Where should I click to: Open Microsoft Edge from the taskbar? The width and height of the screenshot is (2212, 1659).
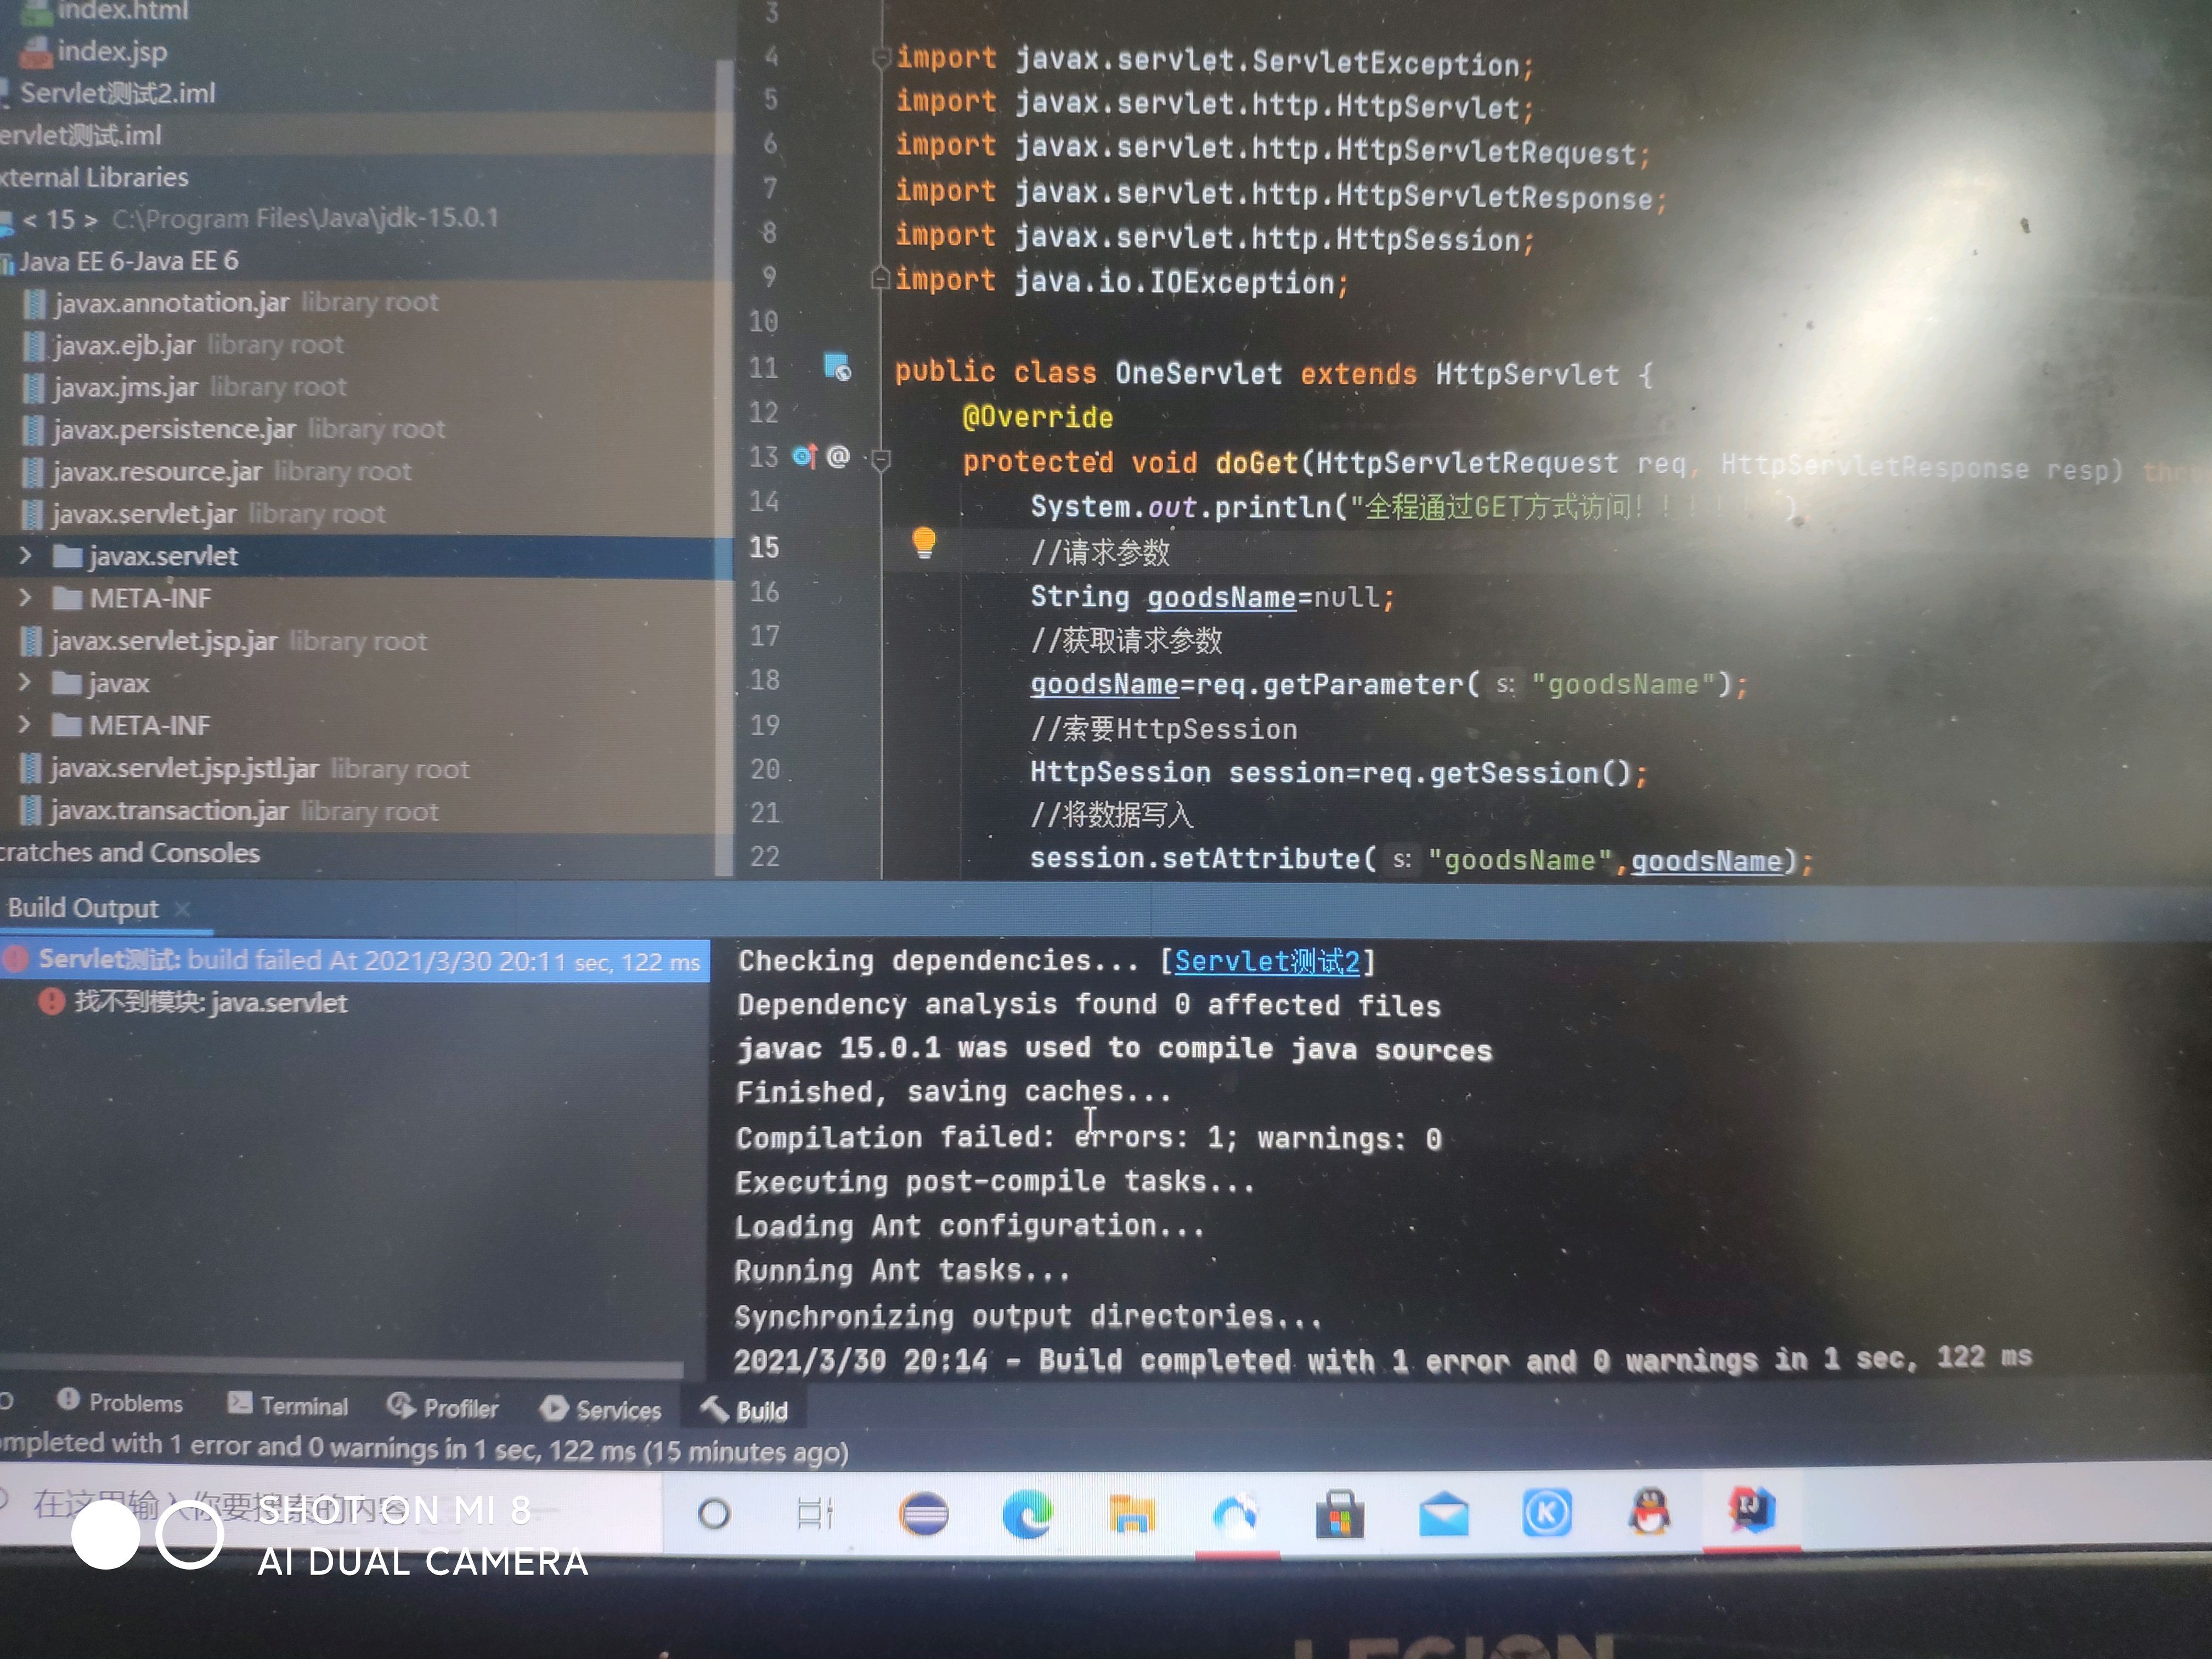[x=1027, y=1513]
